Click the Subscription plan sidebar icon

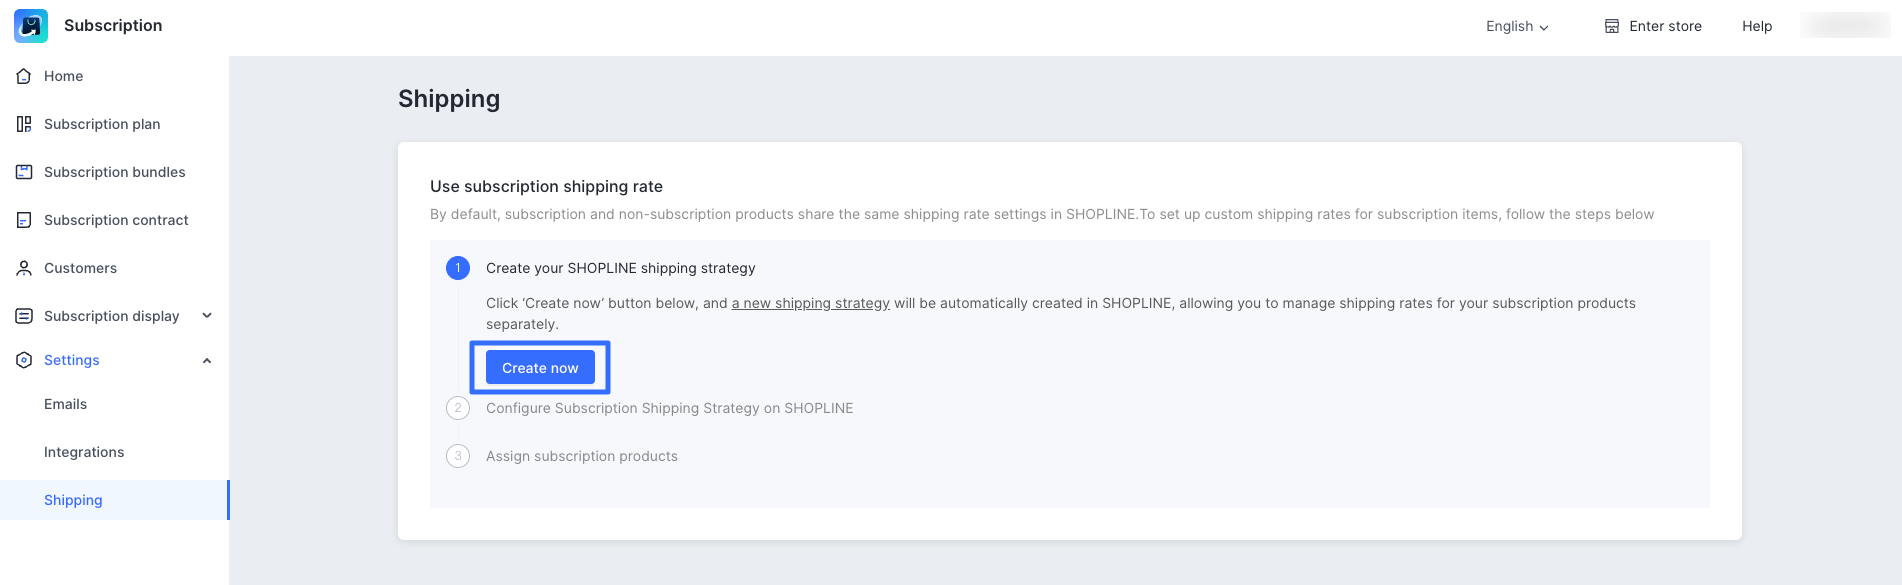pyautogui.click(x=24, y=124)
